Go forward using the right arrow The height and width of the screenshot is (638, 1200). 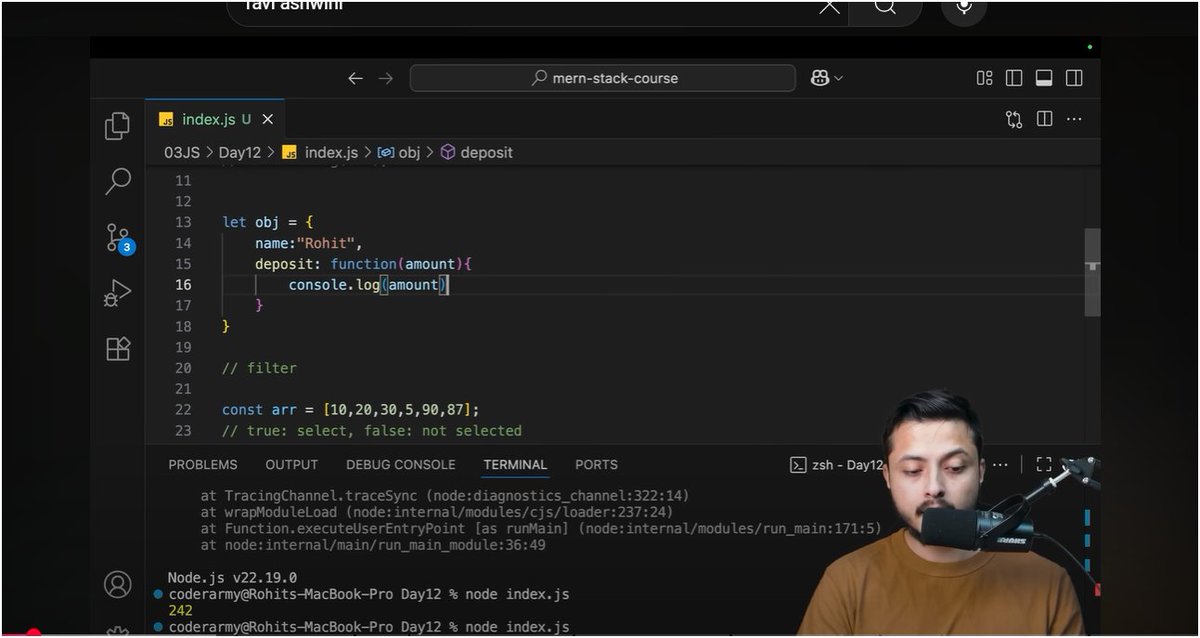coord(386,78)
